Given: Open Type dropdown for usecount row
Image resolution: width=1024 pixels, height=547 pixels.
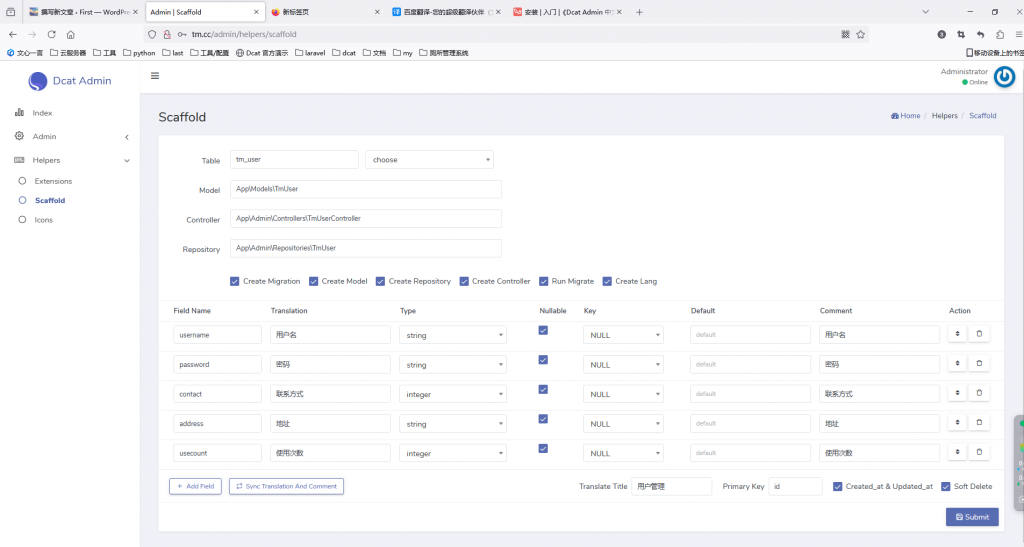Looking at the screenshot, I should [x=453, y=453].
